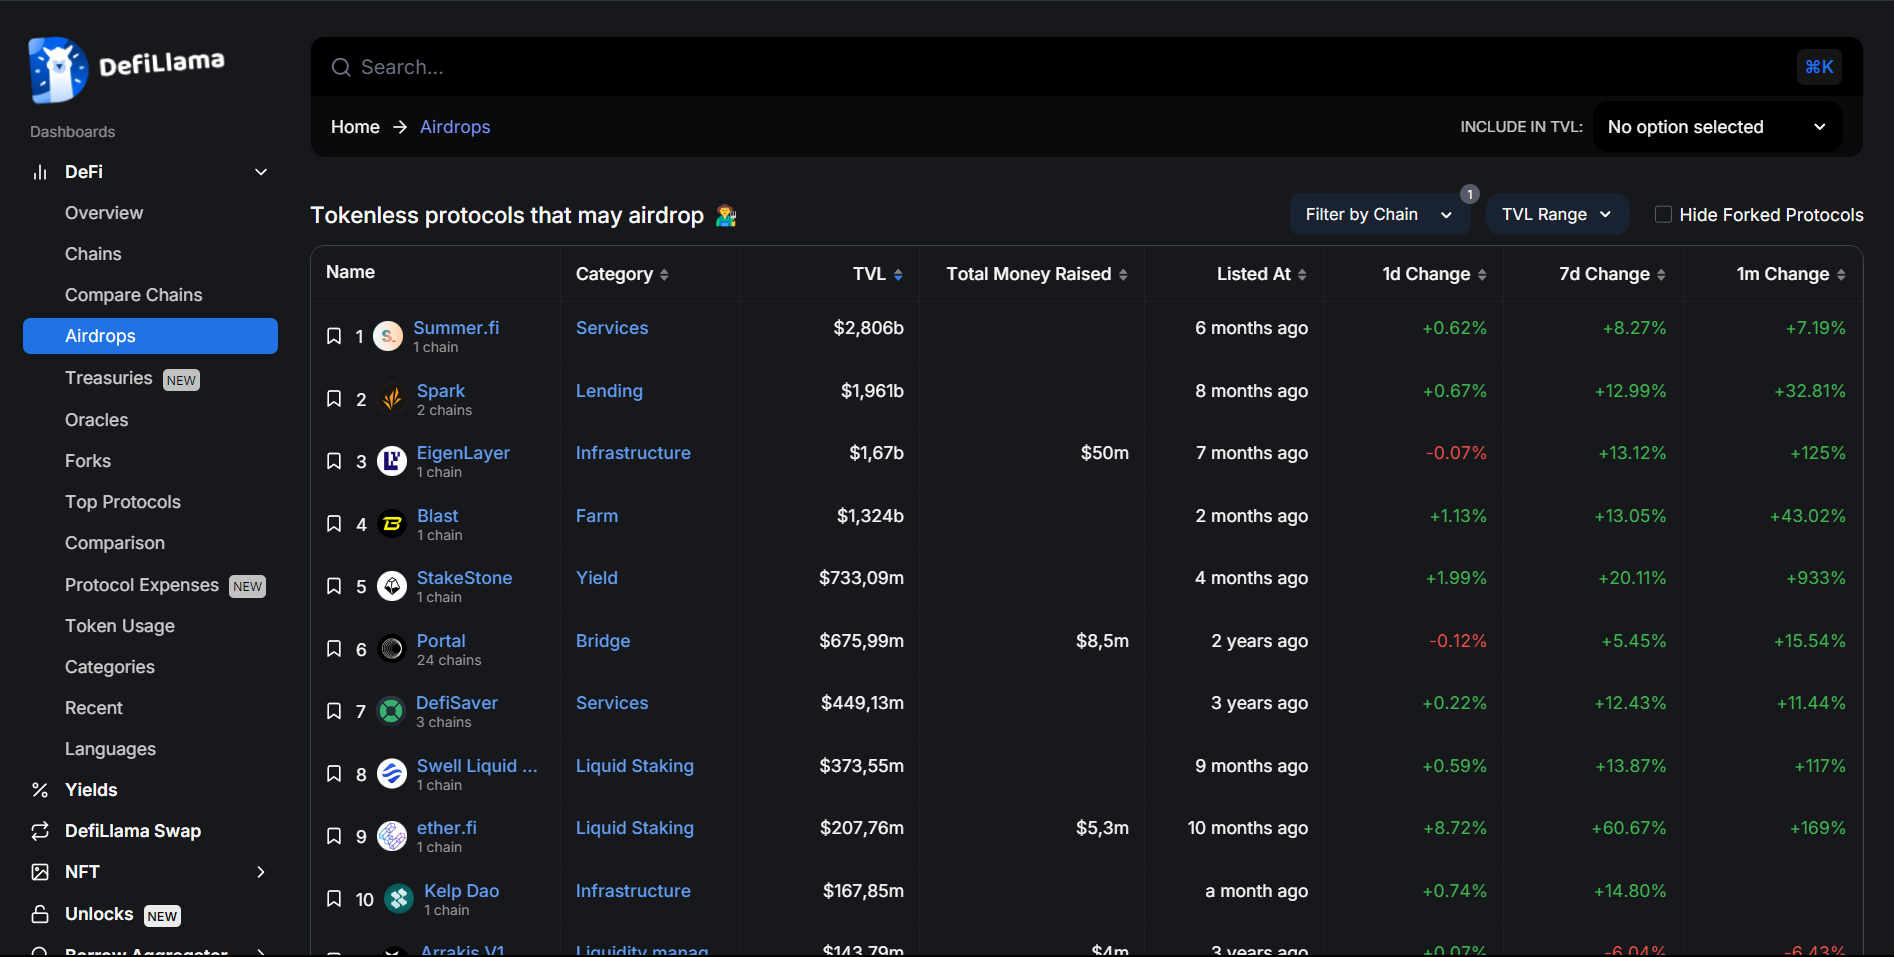This screenshot has height=957, width=1894.
Task: Click the Spark protocol logo icon
Action: tap(392, 399)
